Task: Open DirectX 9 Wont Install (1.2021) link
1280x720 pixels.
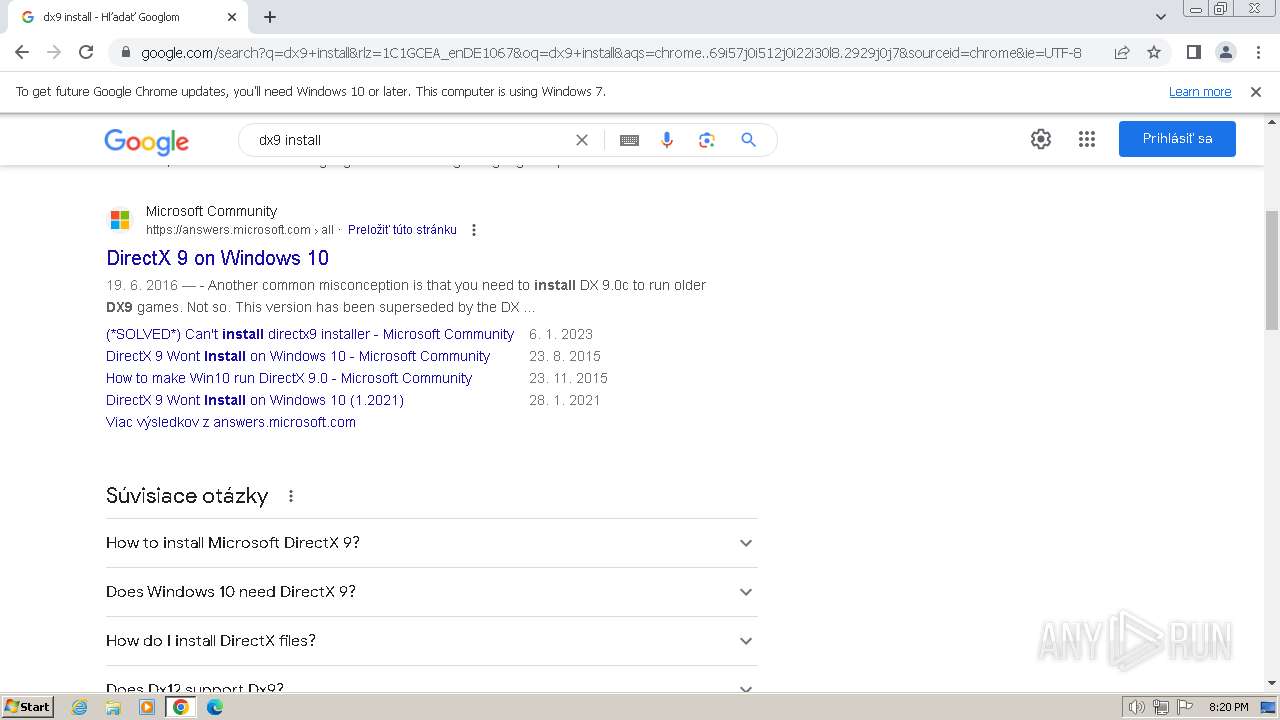Action: coord(255,400)
